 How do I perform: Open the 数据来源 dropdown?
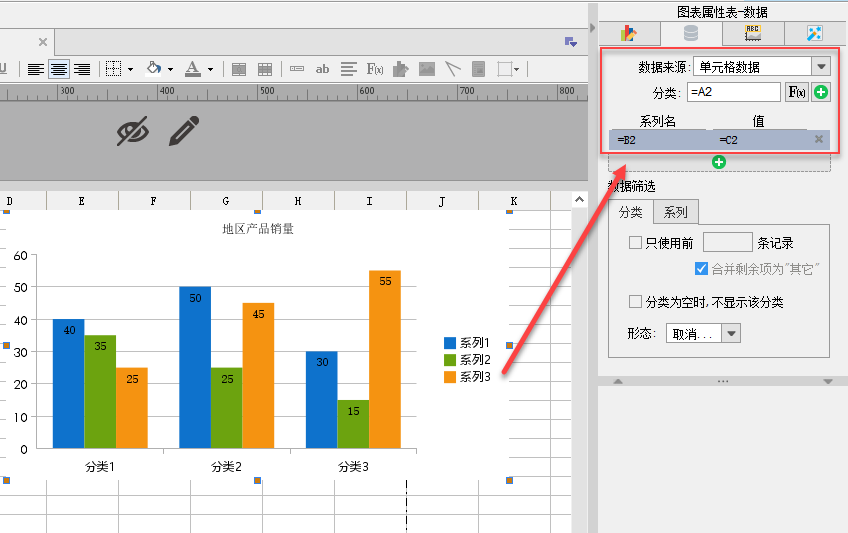pos(821,67)
